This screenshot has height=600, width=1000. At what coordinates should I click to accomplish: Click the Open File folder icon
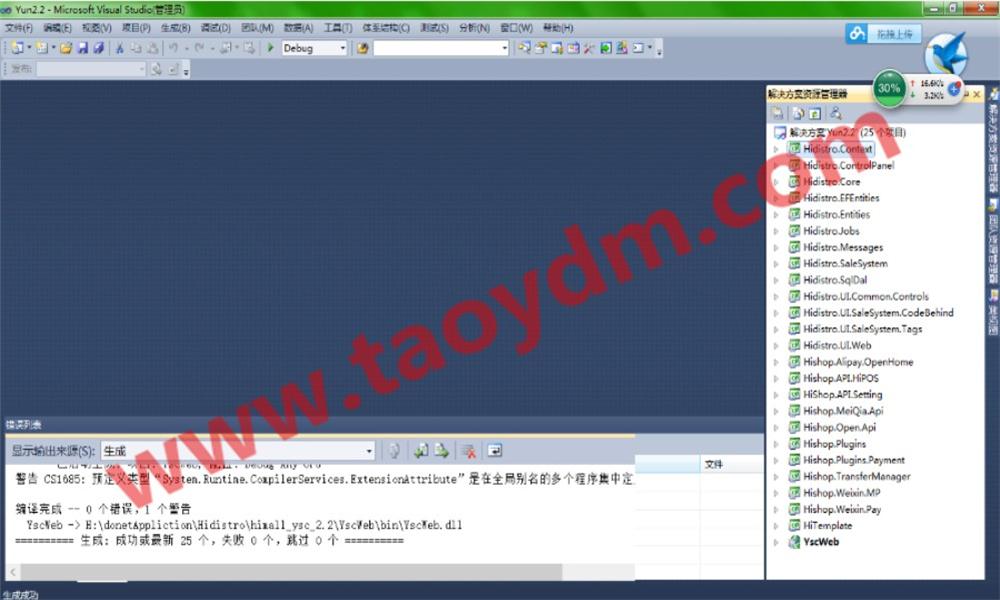tap(66, 48)
